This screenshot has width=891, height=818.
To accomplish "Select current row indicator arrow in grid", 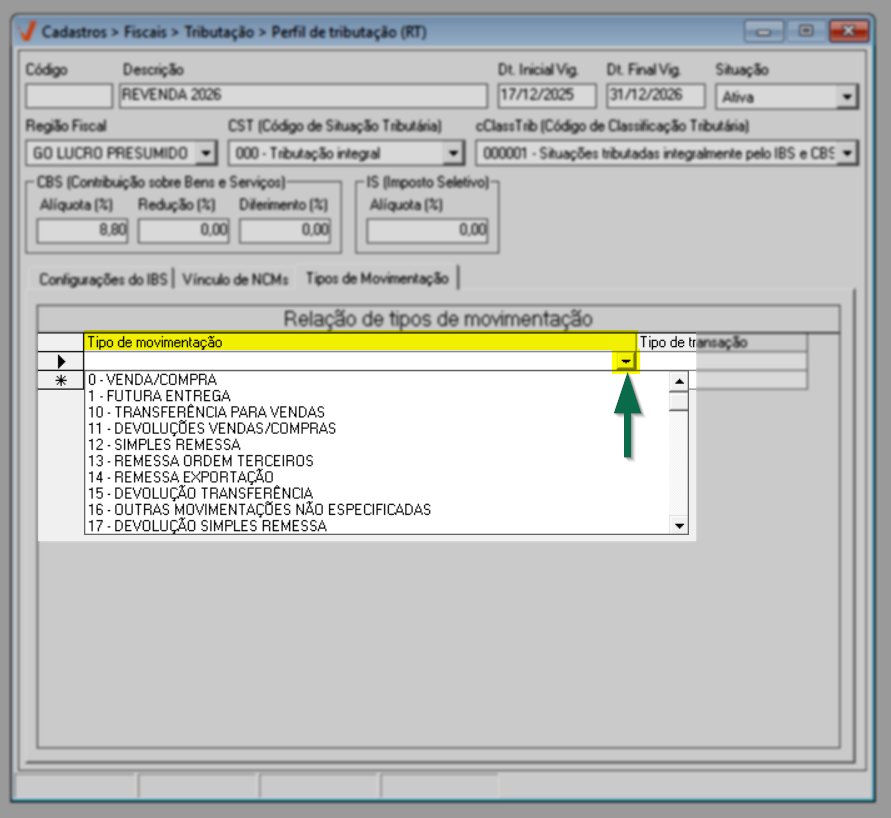I will tap(61, 361).
